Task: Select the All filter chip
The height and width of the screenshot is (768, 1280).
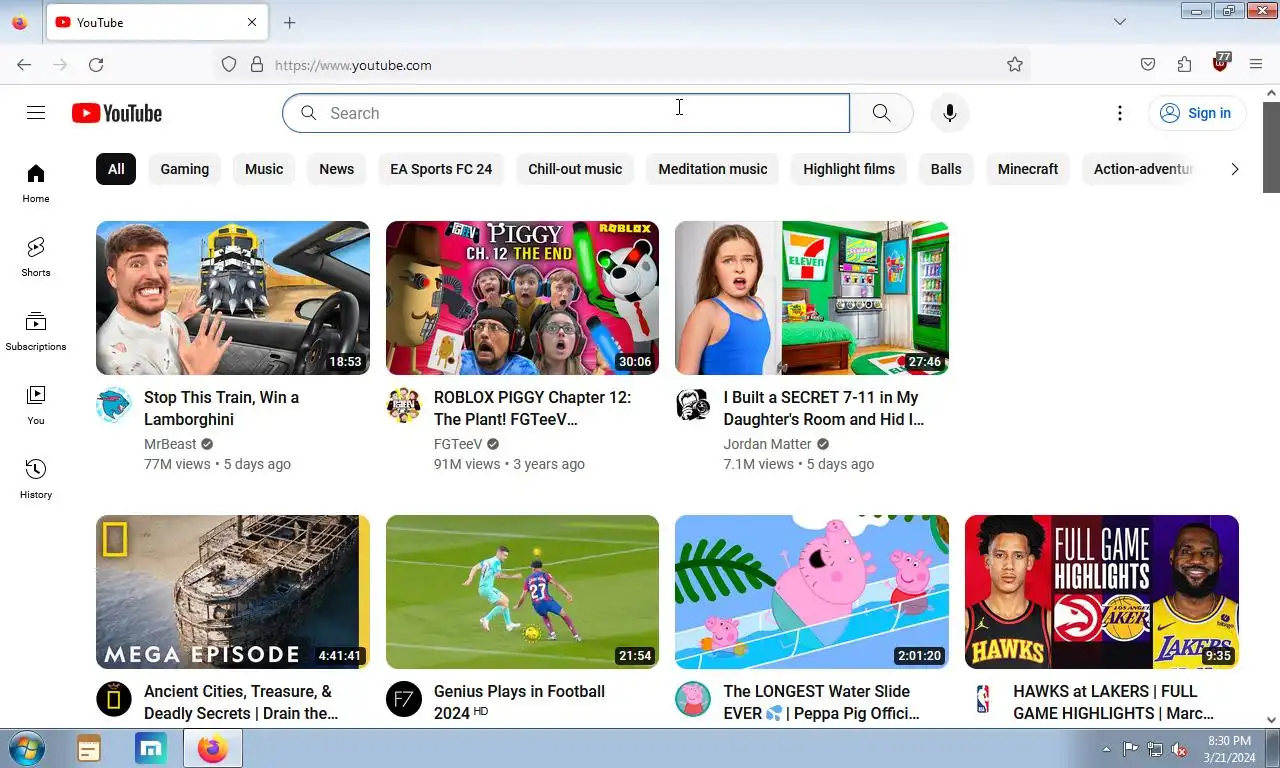Action: (116, 169)
